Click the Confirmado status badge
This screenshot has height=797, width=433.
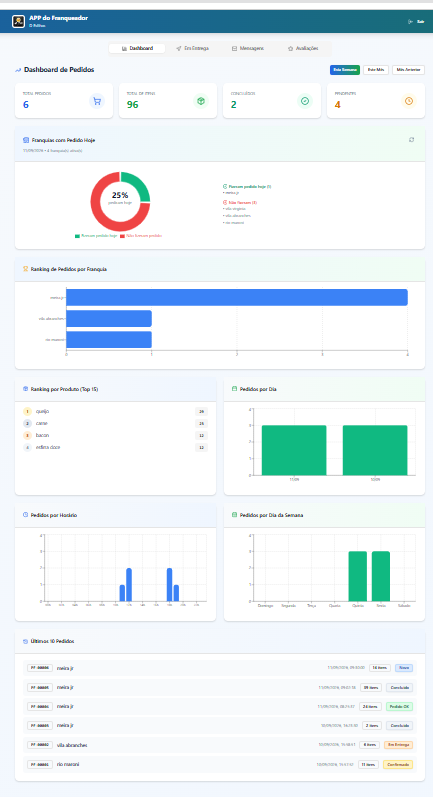tap(398, 764)
